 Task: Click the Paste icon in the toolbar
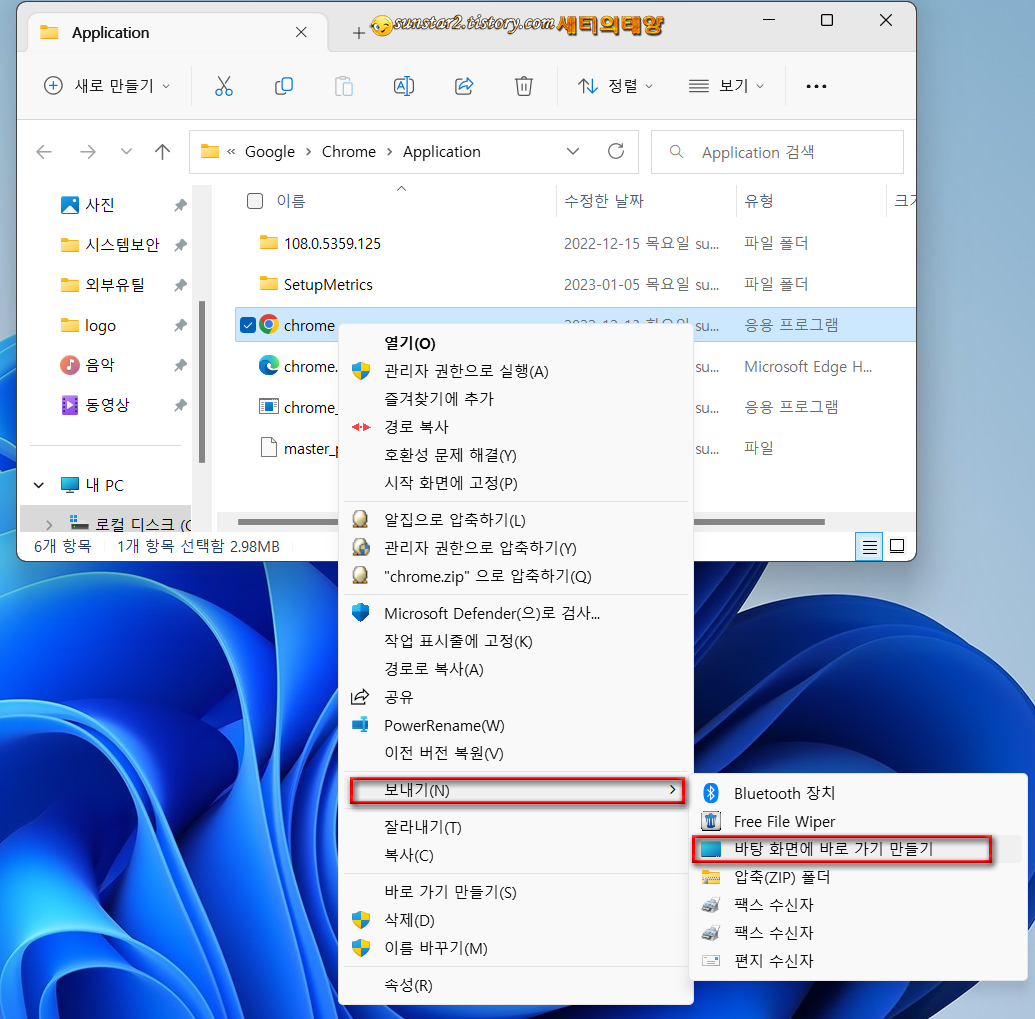(x=344, y=86)
